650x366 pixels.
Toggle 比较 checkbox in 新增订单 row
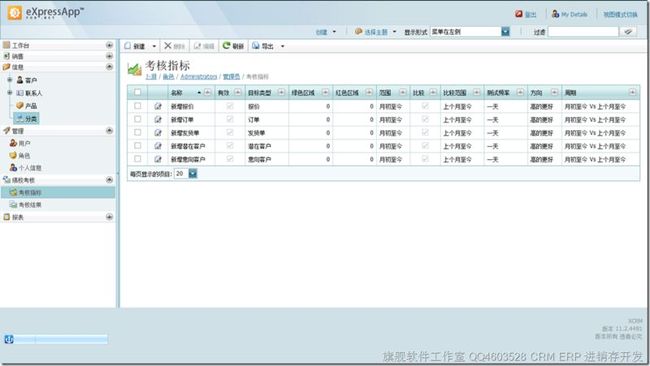click(x=425, y=119)
